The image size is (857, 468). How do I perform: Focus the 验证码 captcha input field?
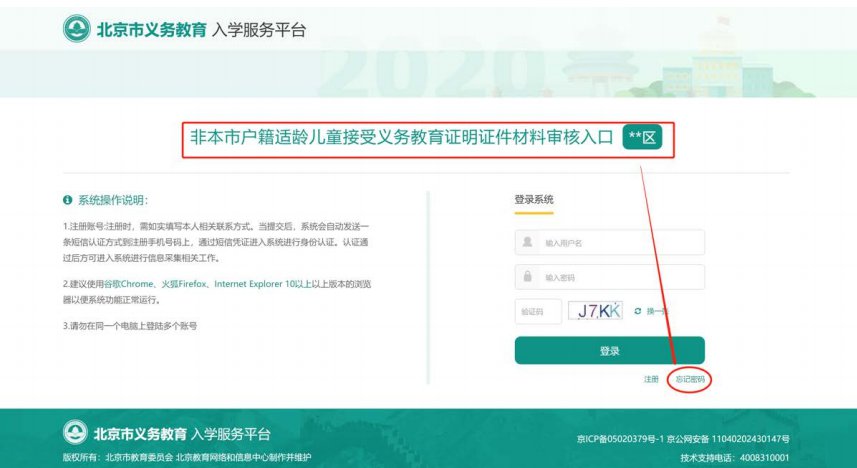coord(538,312)
